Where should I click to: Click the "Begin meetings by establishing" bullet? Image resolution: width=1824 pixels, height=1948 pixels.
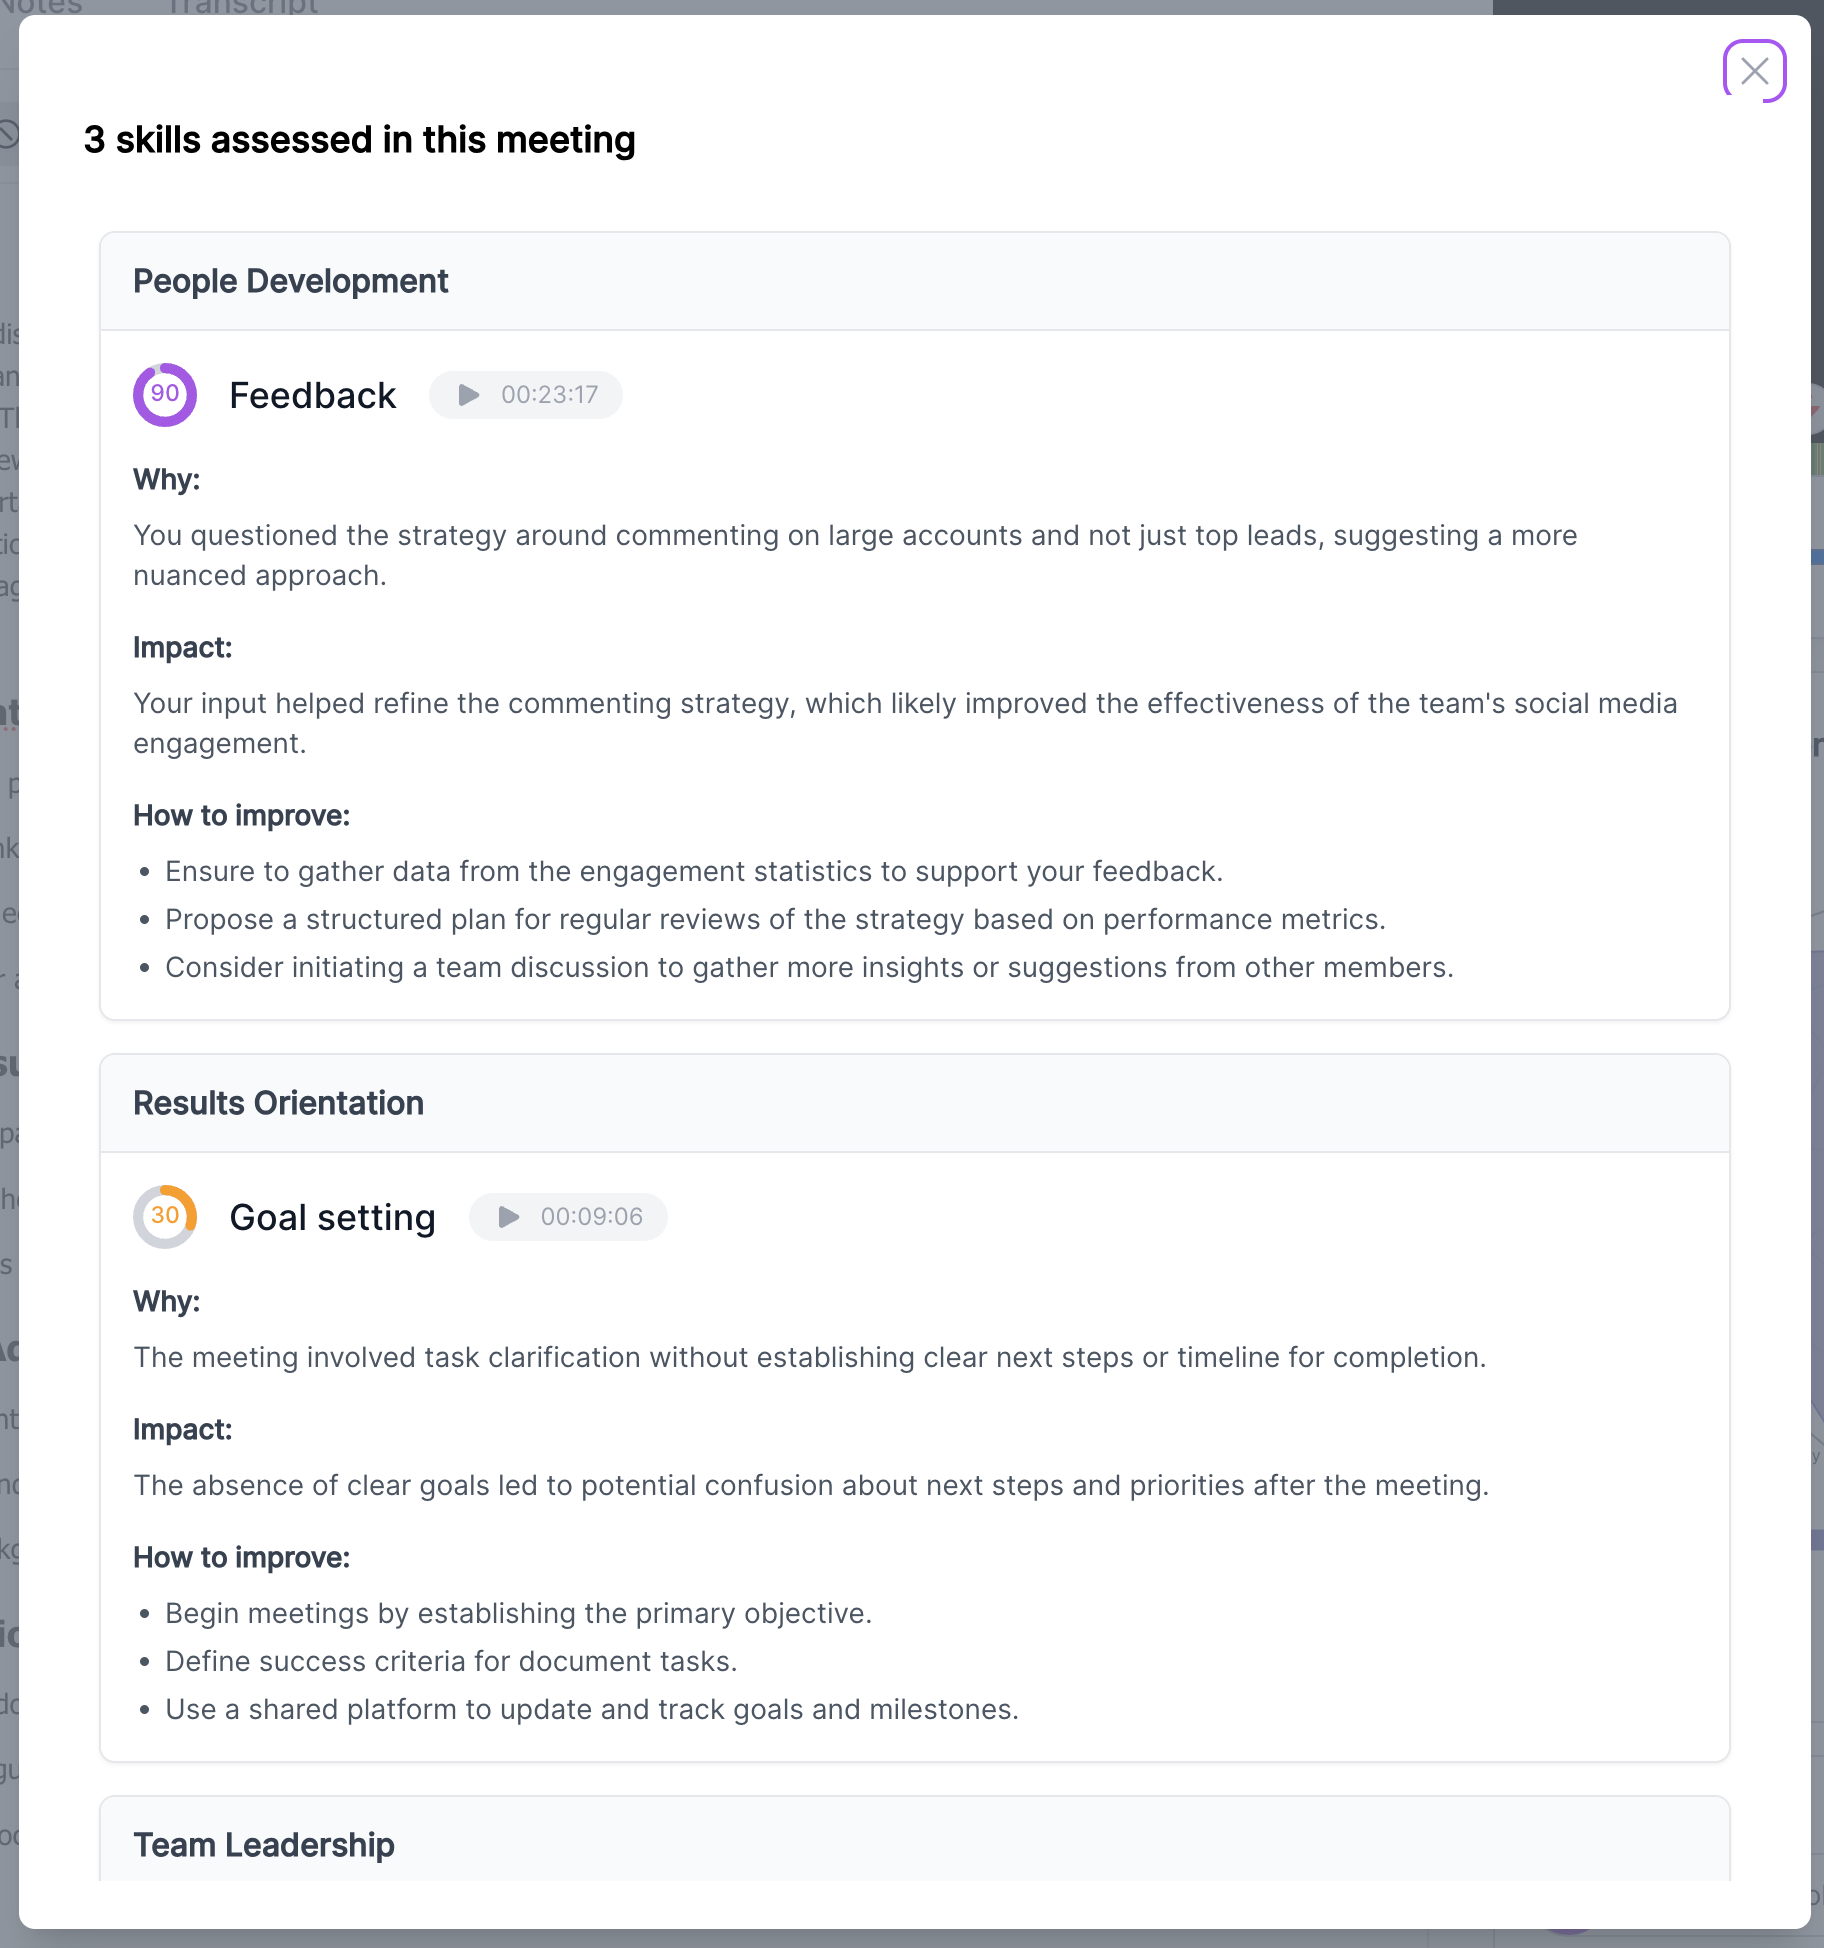(x=518, y=1613)
